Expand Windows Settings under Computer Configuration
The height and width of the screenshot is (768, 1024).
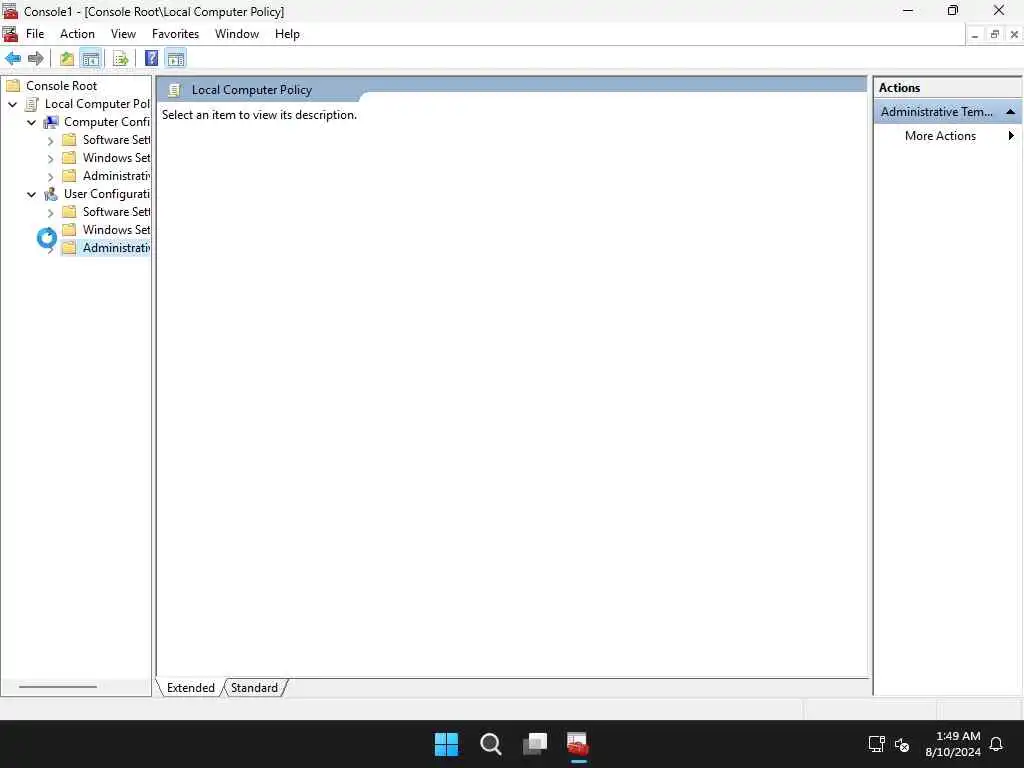50,158
